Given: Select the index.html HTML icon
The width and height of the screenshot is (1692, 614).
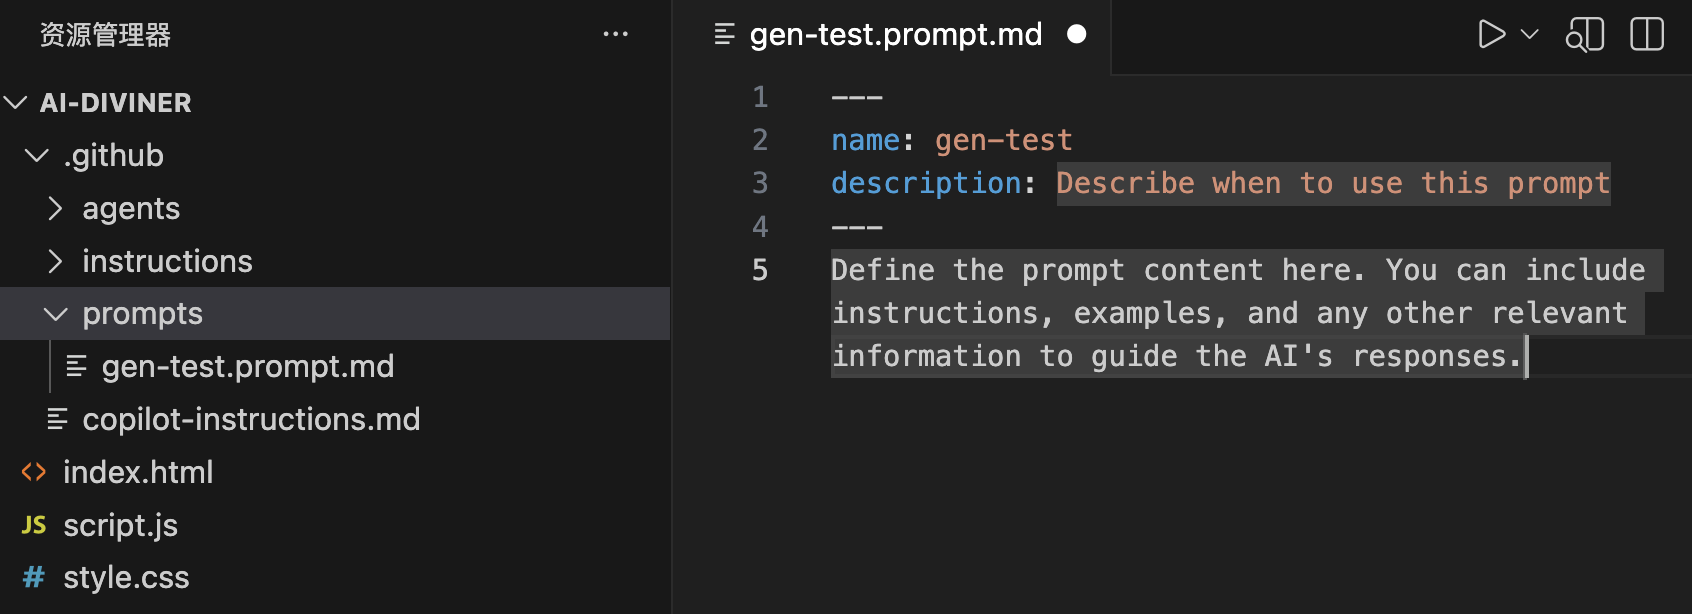Looking at the screenshot, I should tap(33, 471).
